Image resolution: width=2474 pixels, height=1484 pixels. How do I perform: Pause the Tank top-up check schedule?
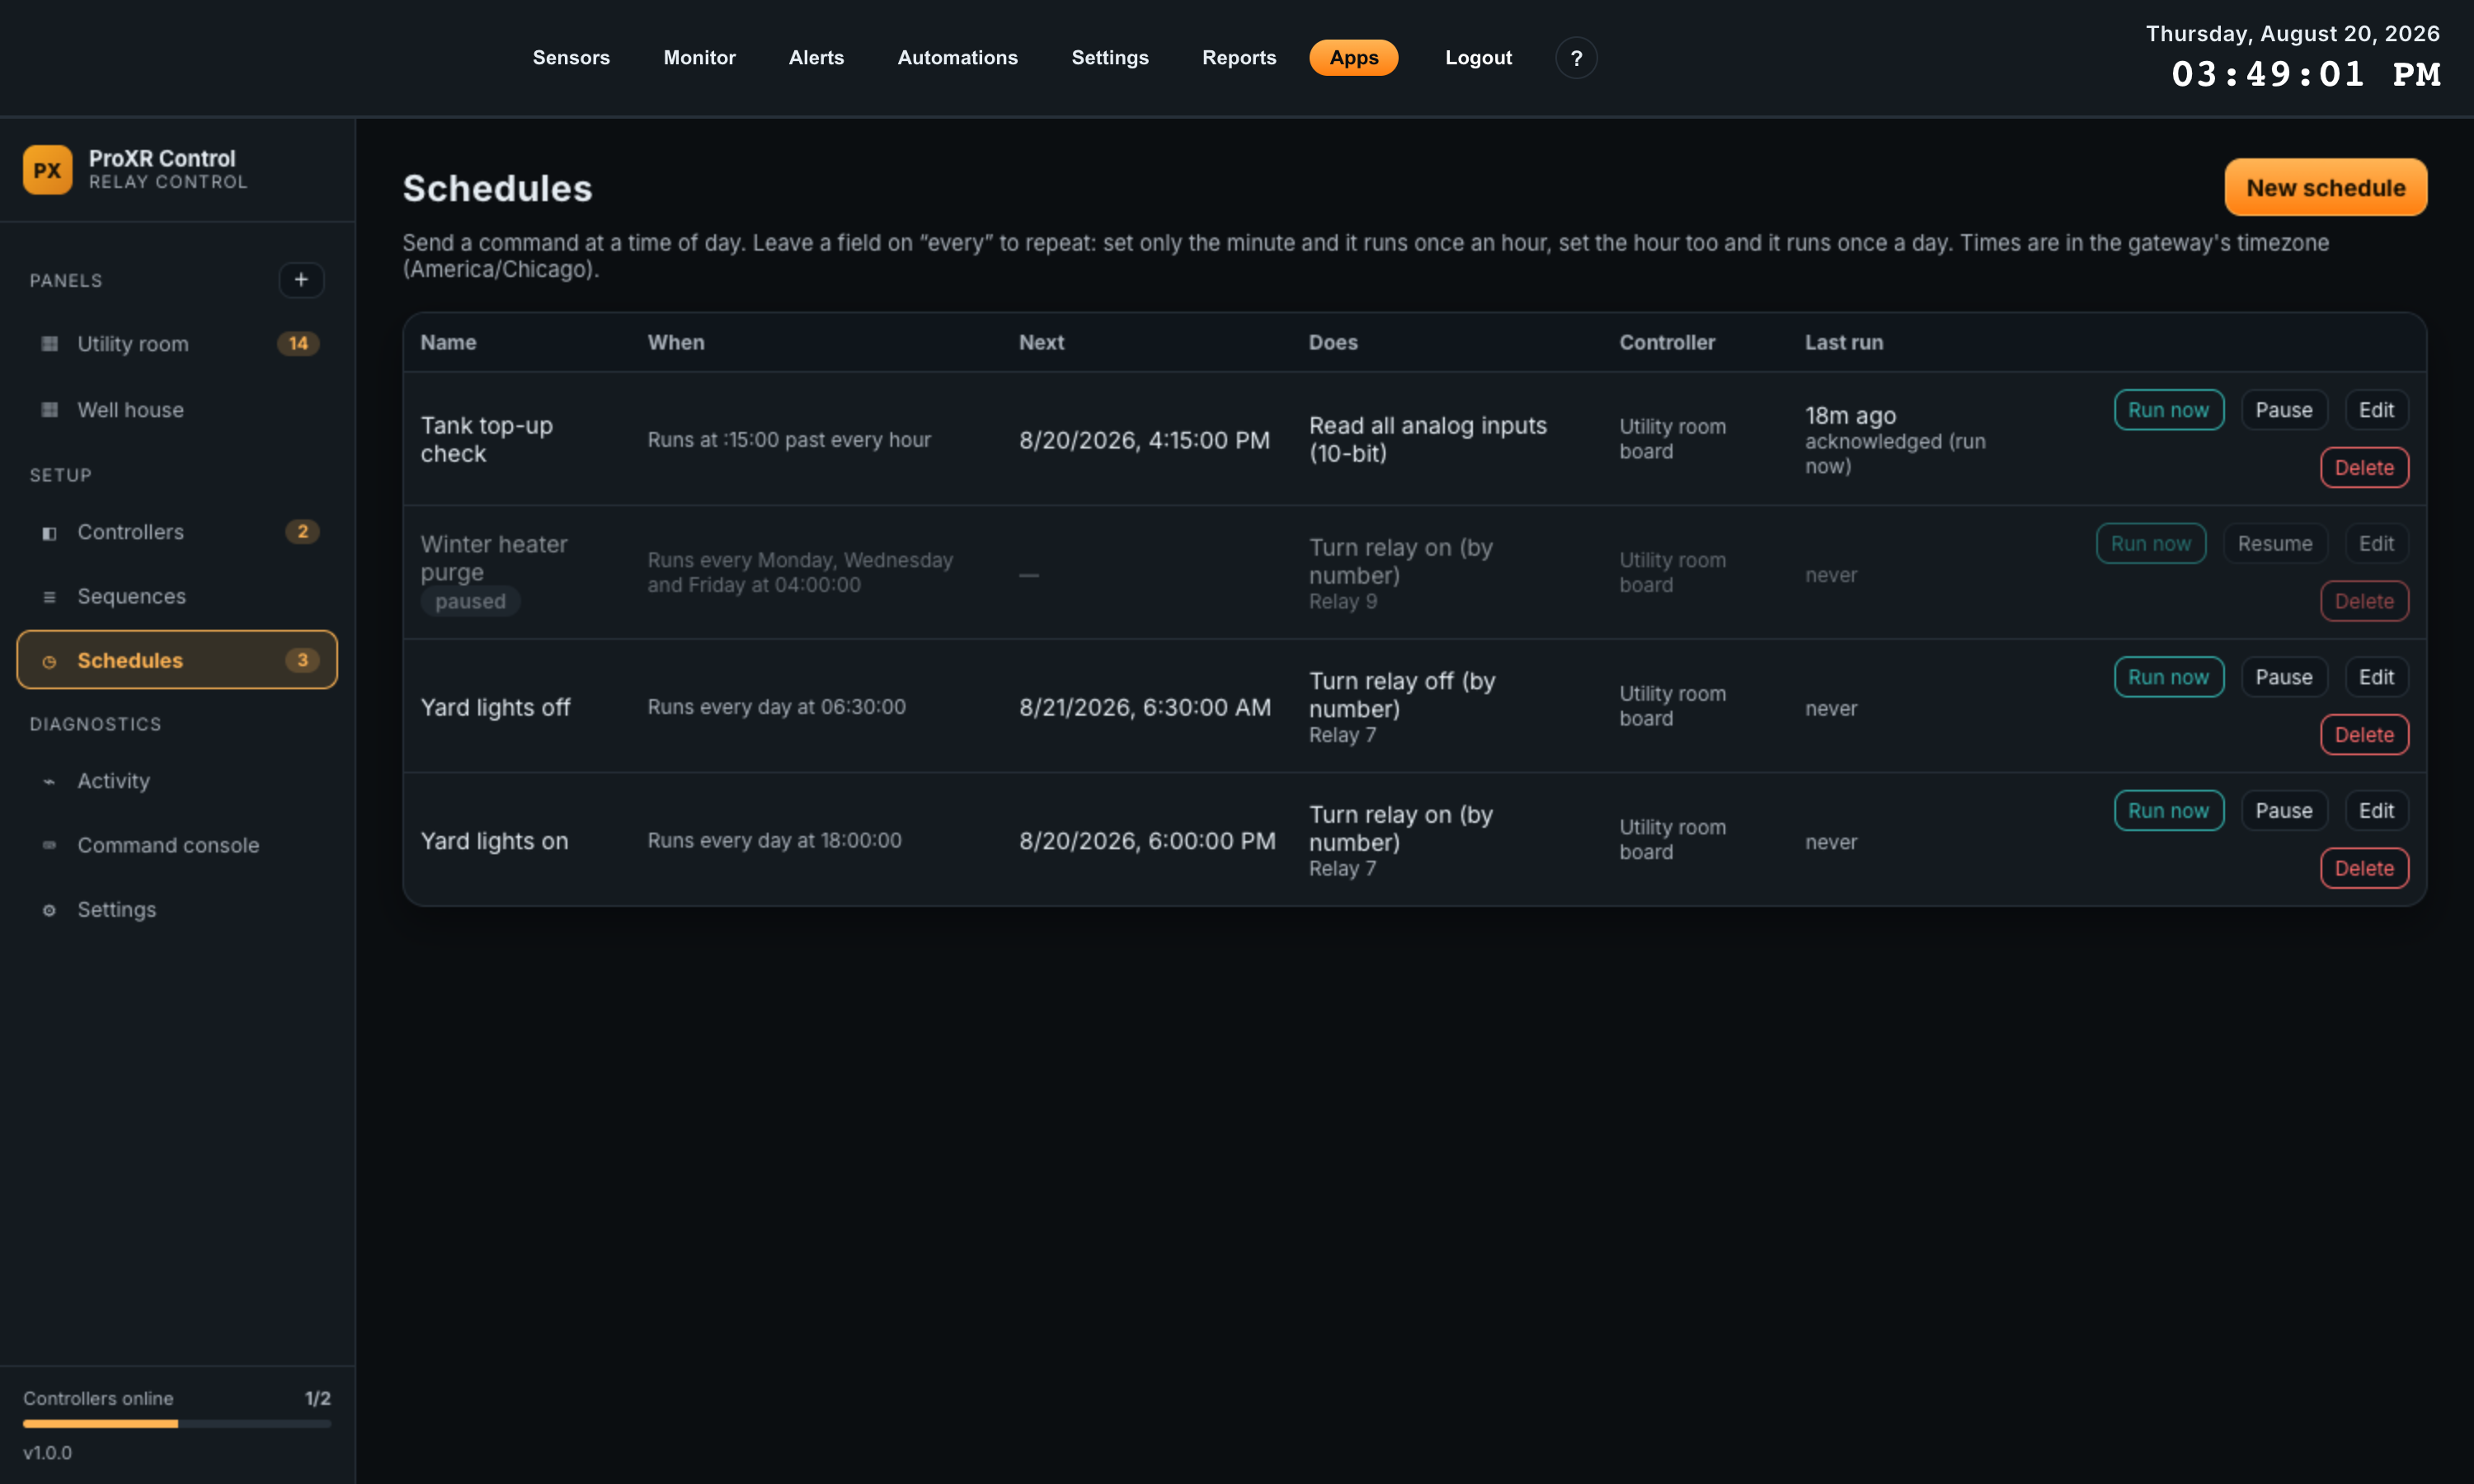[x=2284, y=410]
